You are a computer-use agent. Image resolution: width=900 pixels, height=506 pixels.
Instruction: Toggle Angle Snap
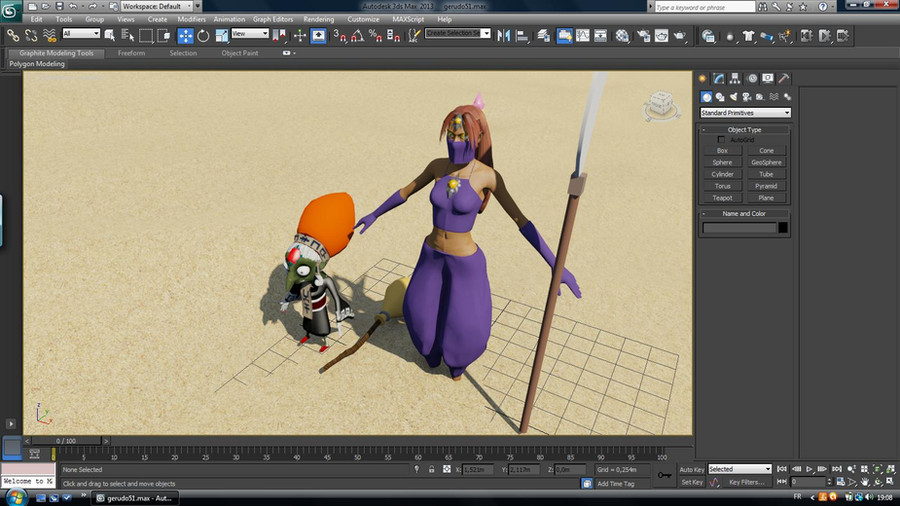pyautogui.click(x=357, y=36)
